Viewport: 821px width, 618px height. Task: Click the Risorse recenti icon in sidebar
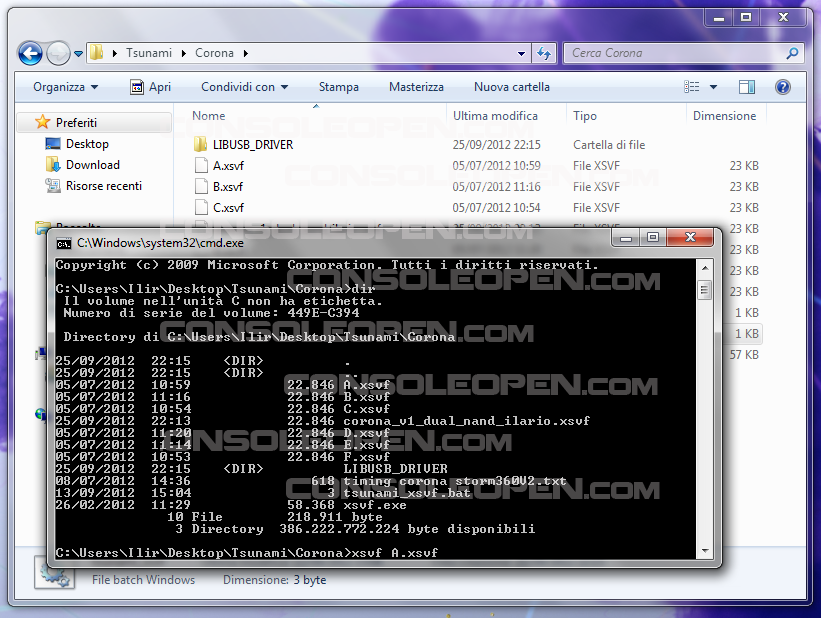pos(53,185)
